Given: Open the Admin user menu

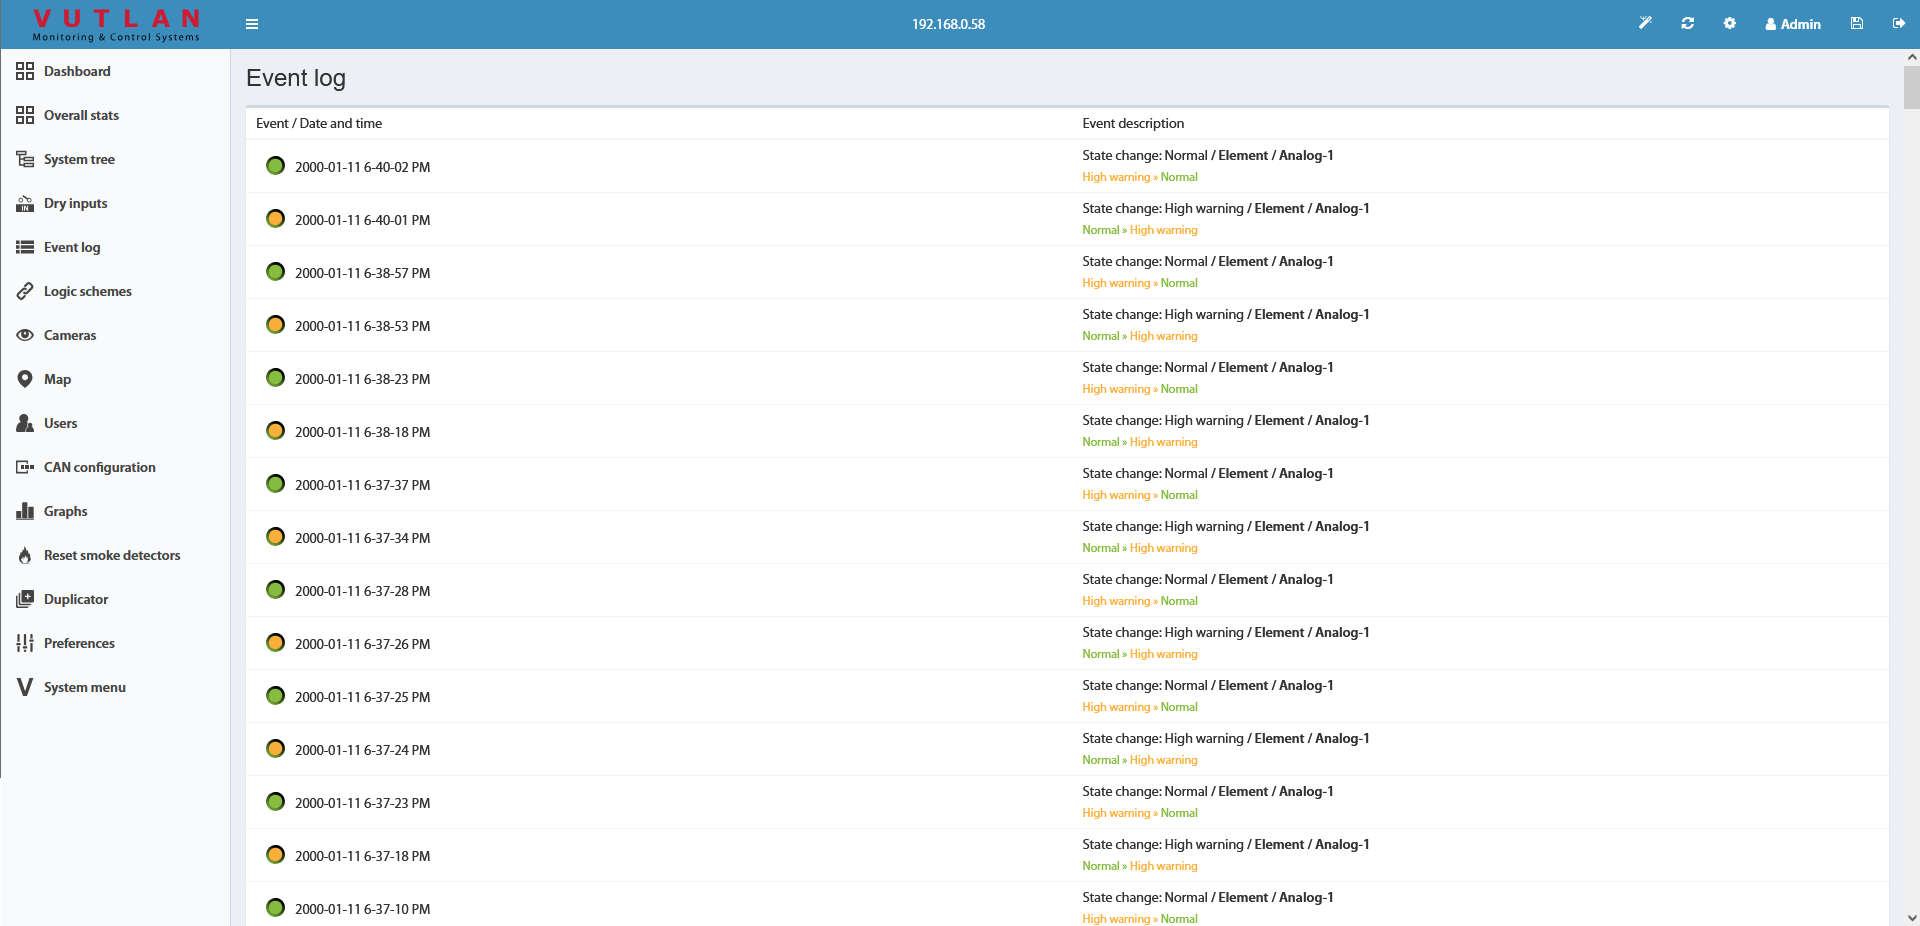Looking at the screenshot, I should point(1793,24).
